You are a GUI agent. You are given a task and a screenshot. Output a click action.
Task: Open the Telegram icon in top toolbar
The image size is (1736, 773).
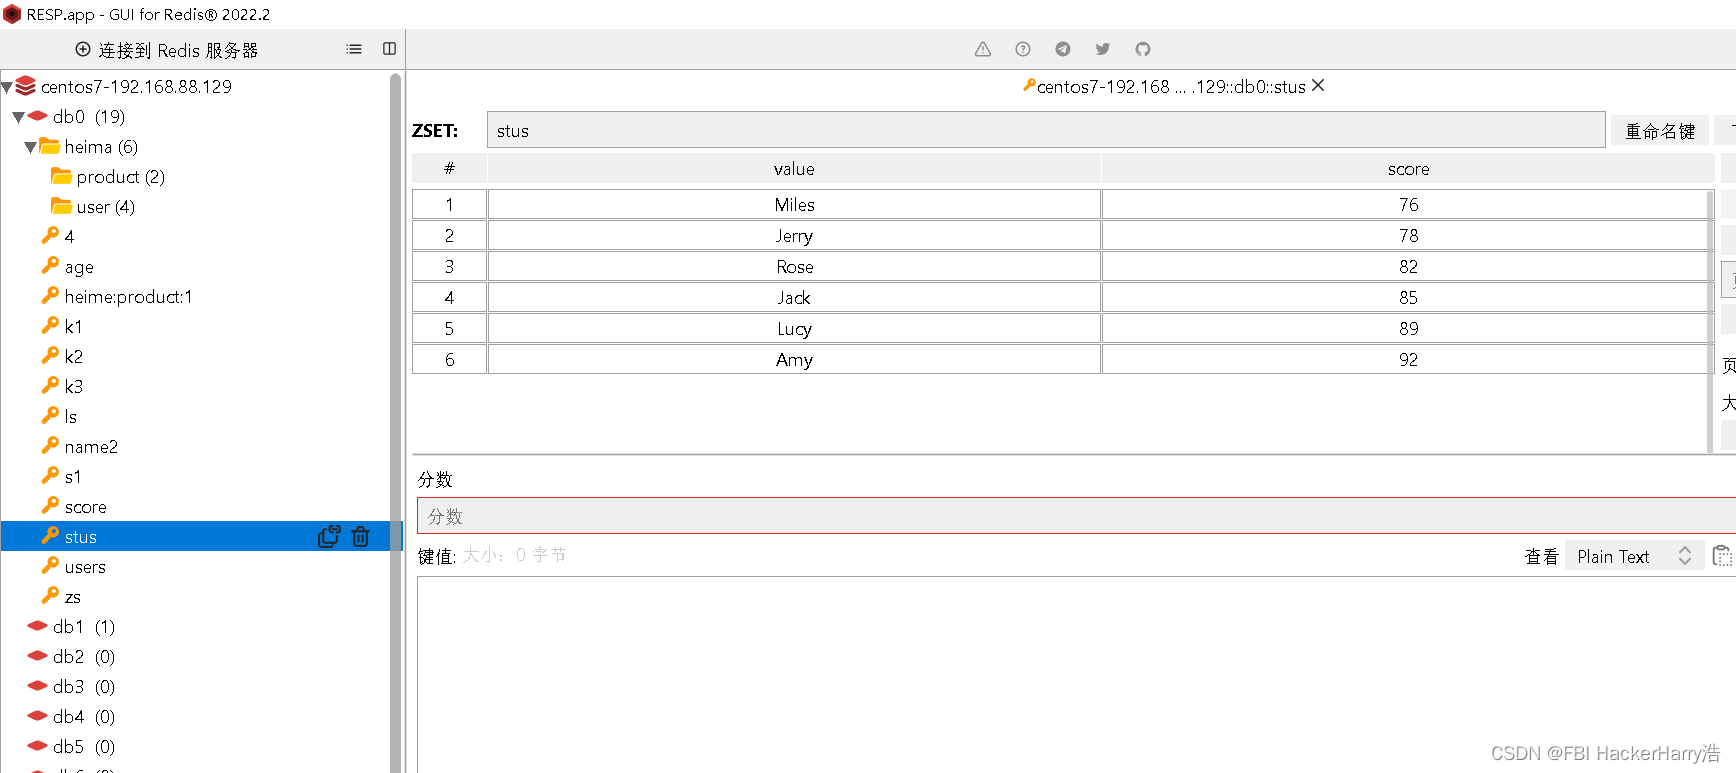tap(1063, 49)
